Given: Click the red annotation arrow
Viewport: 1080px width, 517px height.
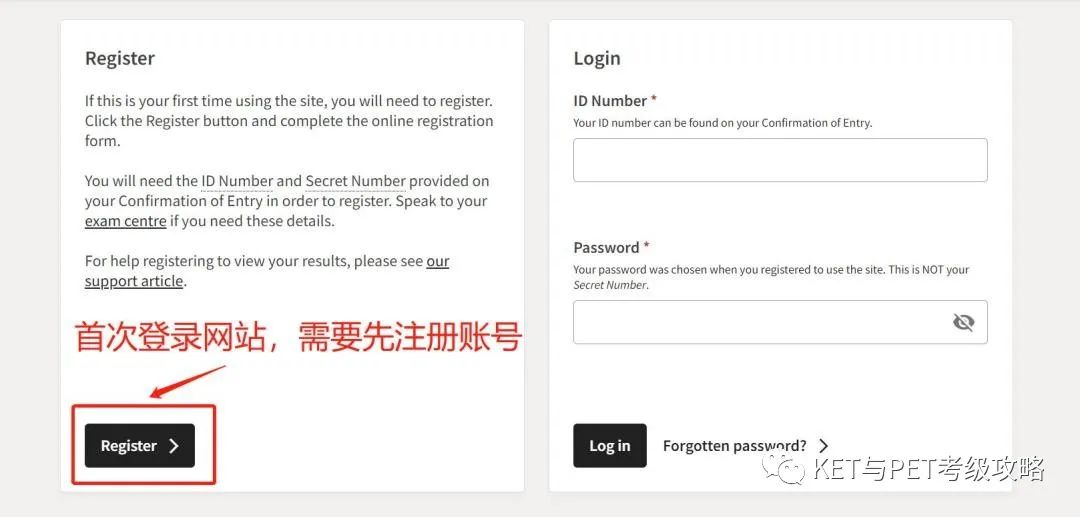Looking at the screenshot, I should [187, 382].
